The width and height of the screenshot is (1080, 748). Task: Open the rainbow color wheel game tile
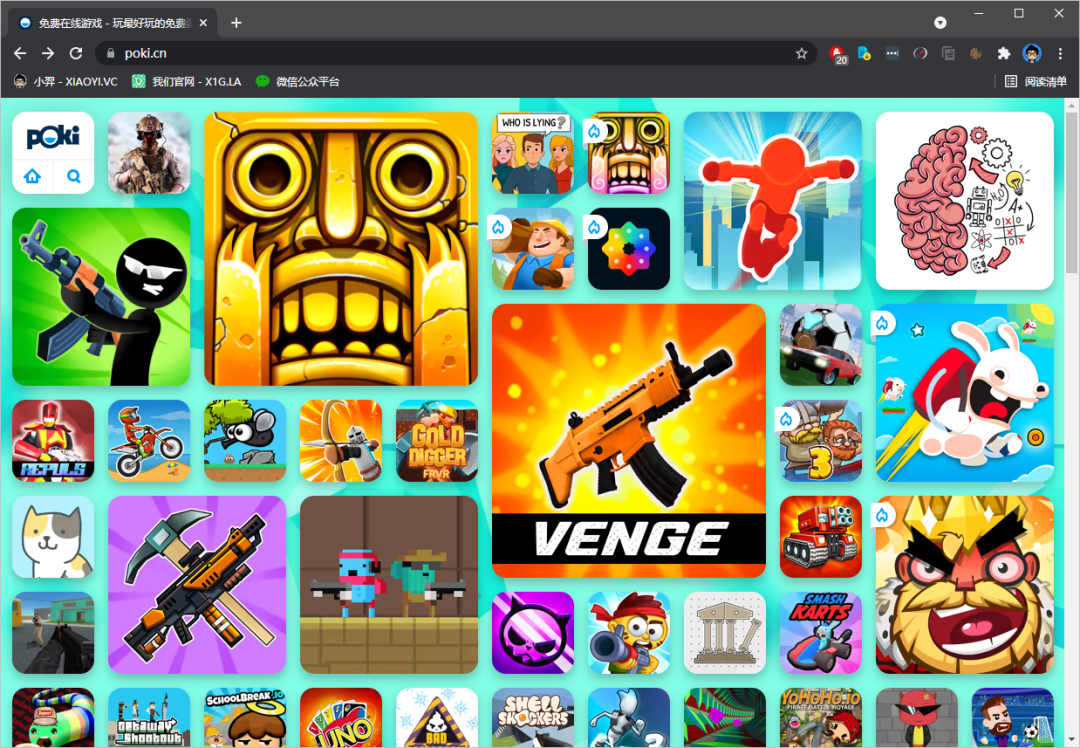coord(629,249)
